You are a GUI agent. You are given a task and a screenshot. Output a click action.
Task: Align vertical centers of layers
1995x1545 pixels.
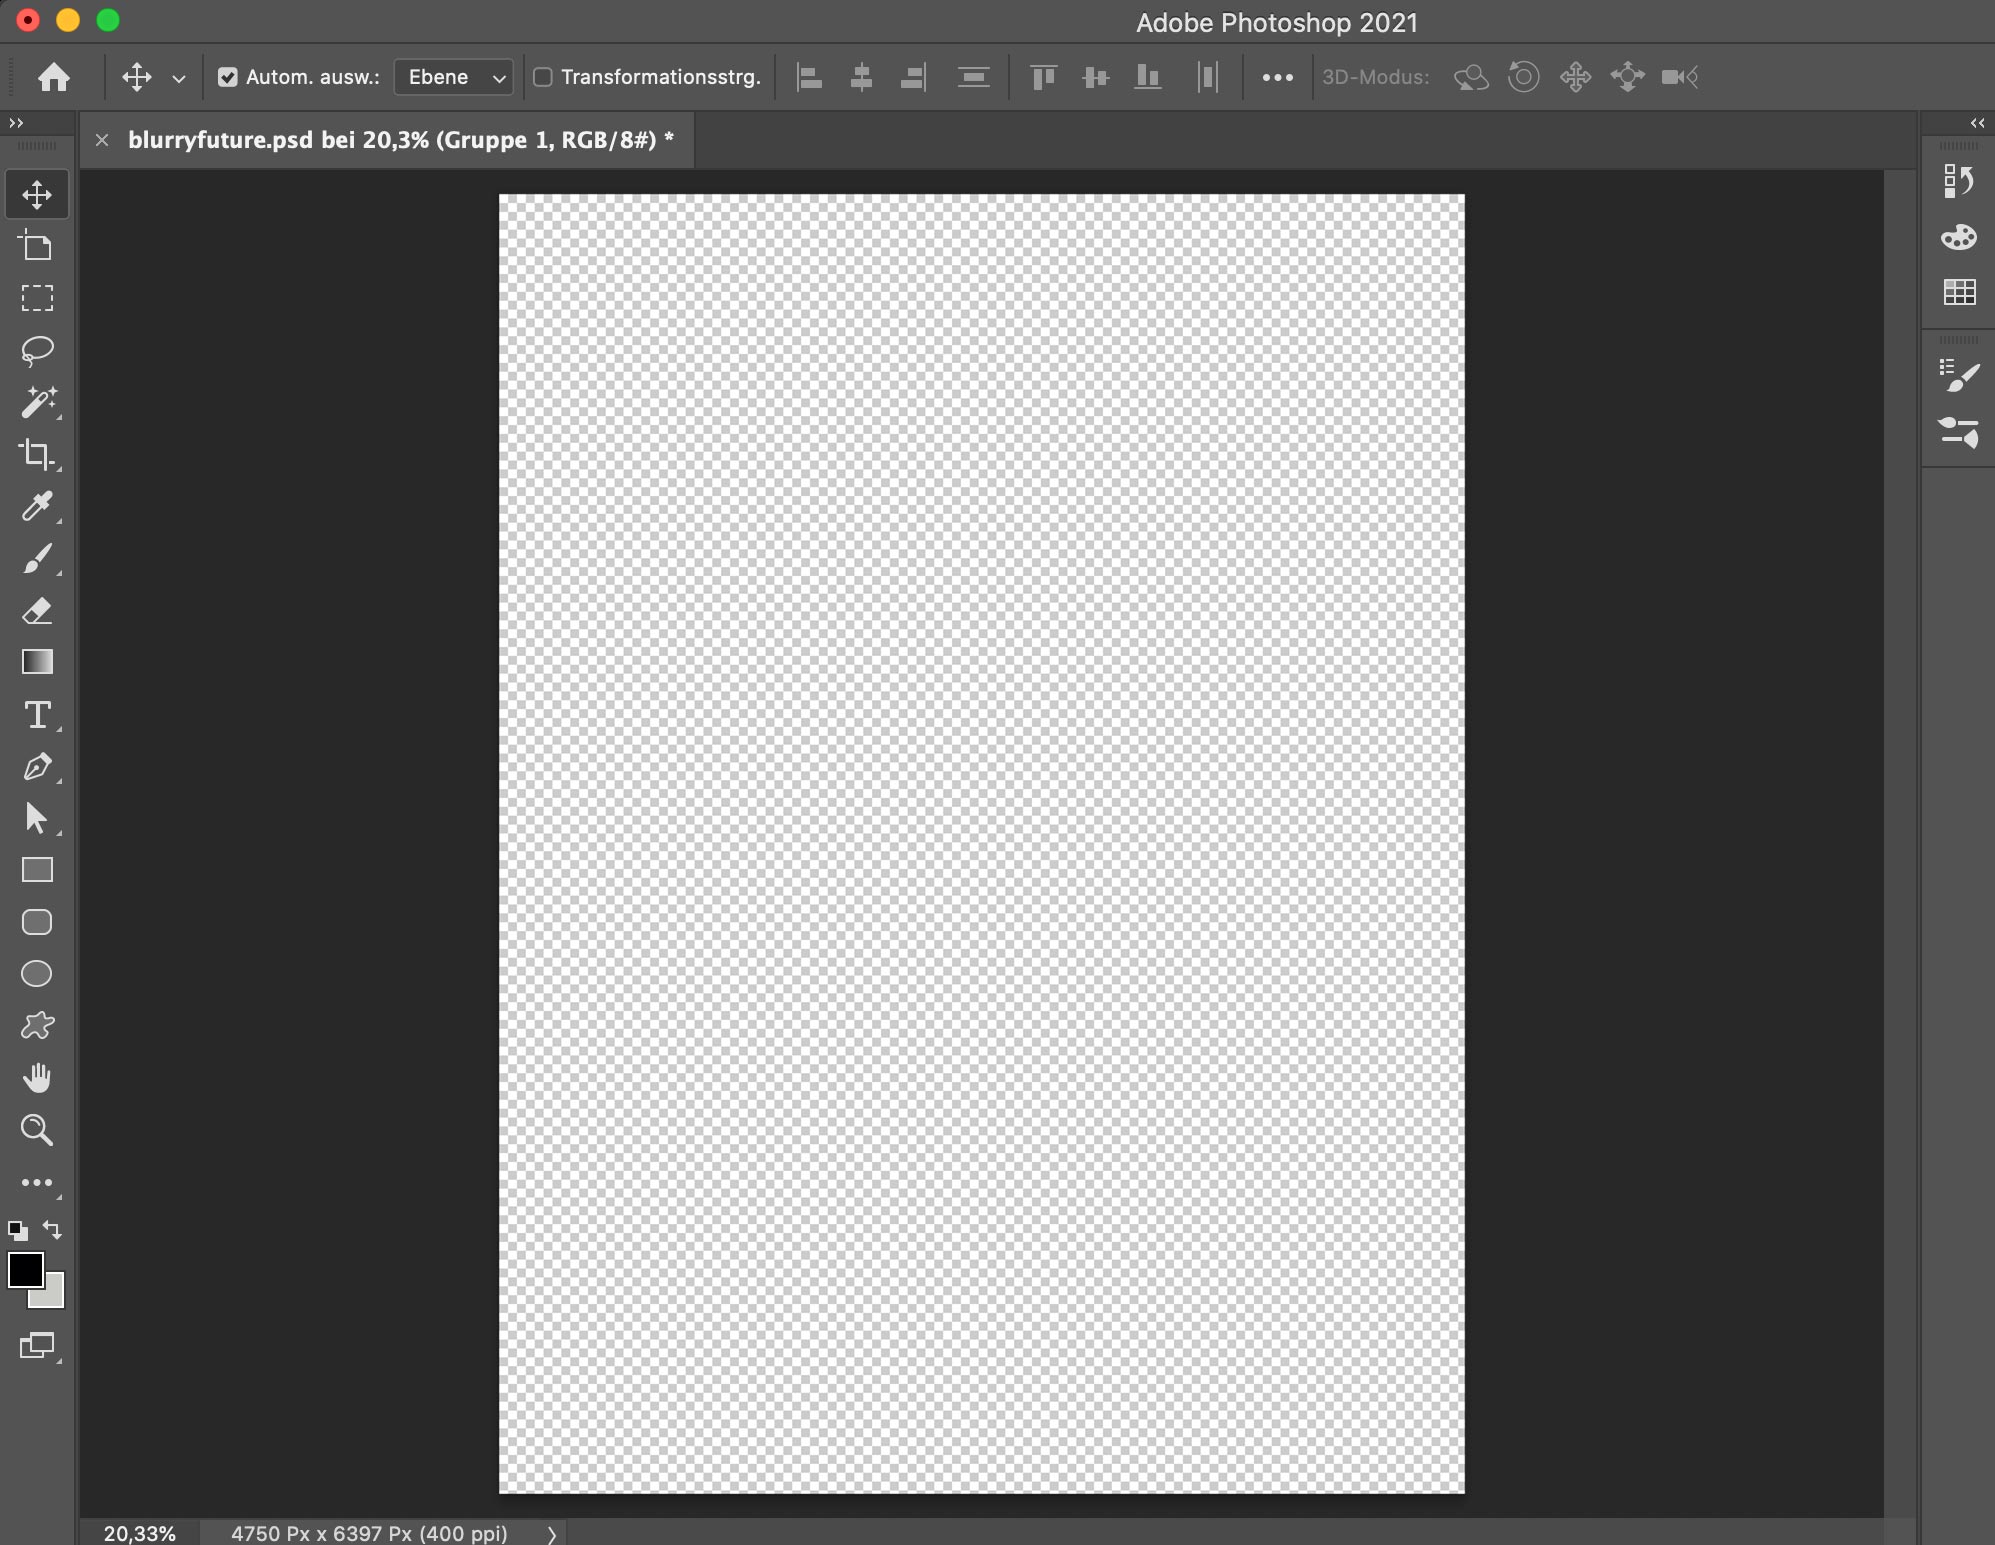pyautogui.click(x=1095, y=77)
